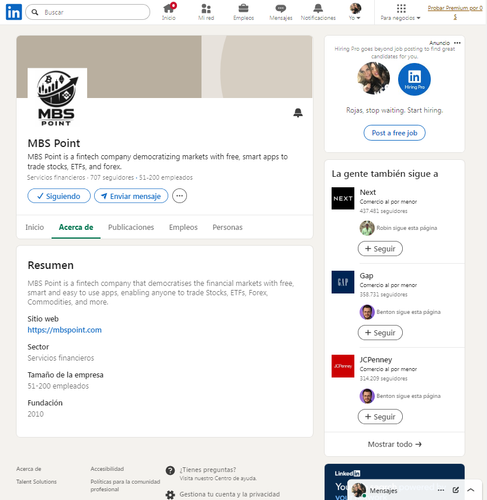The image size is (487, 500).
Task: Open the Gap company logo
Action: click(343, 282)
